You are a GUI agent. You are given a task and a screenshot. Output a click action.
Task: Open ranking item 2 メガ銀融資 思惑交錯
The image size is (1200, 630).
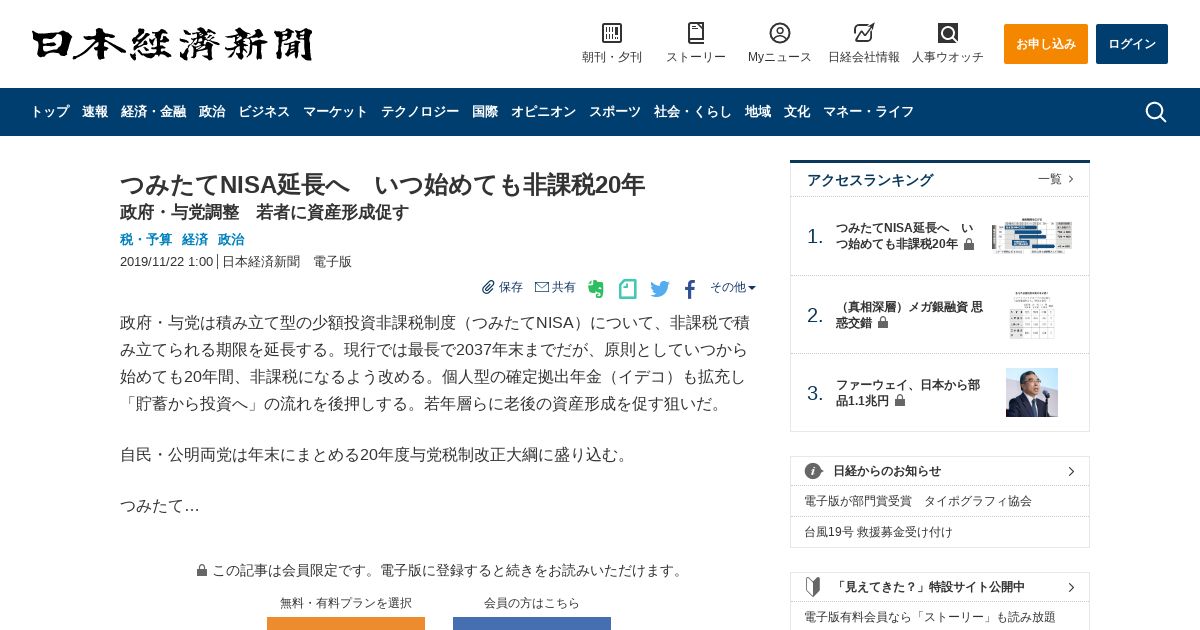909,315
